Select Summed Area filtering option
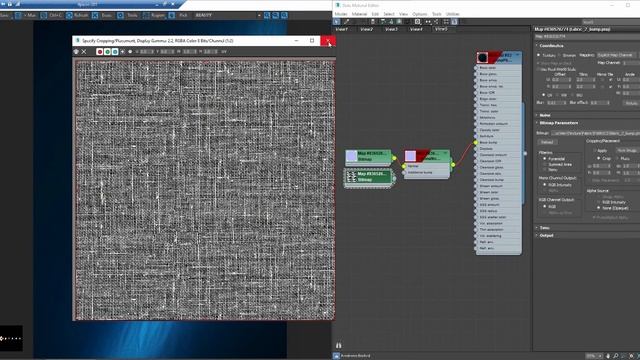 point(545,164)
